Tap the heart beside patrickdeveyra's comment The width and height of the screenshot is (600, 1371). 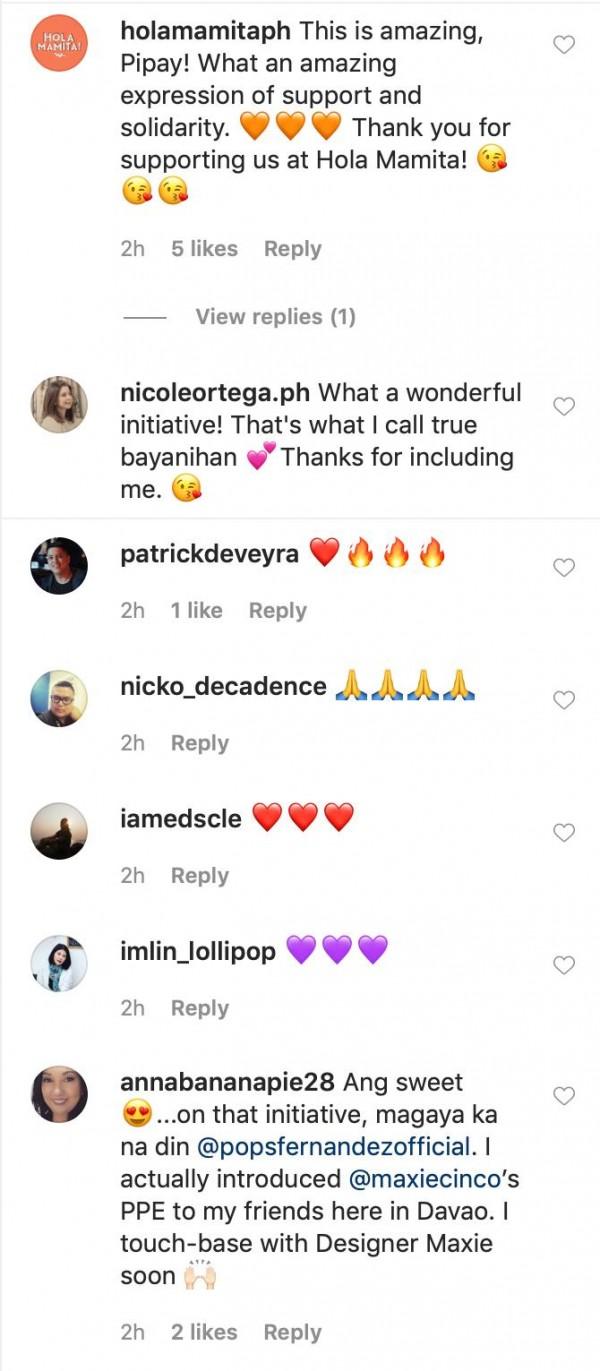tap(564, 568)
